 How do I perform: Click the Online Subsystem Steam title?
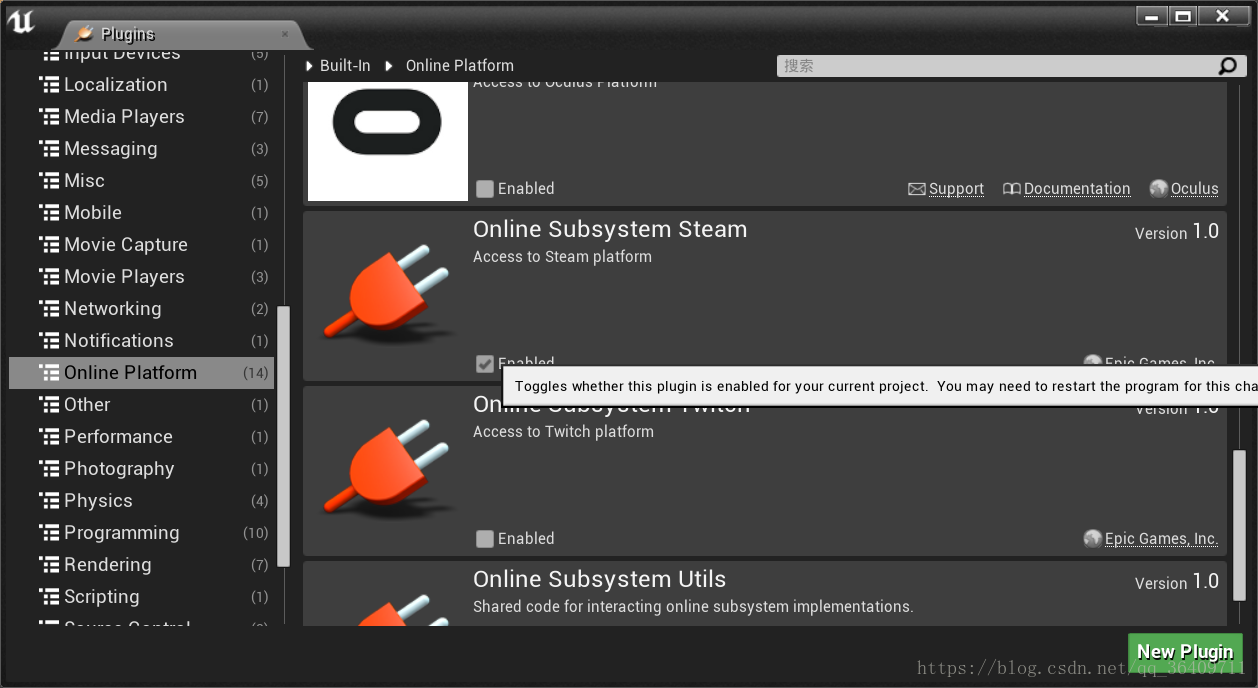pos(610,230)
